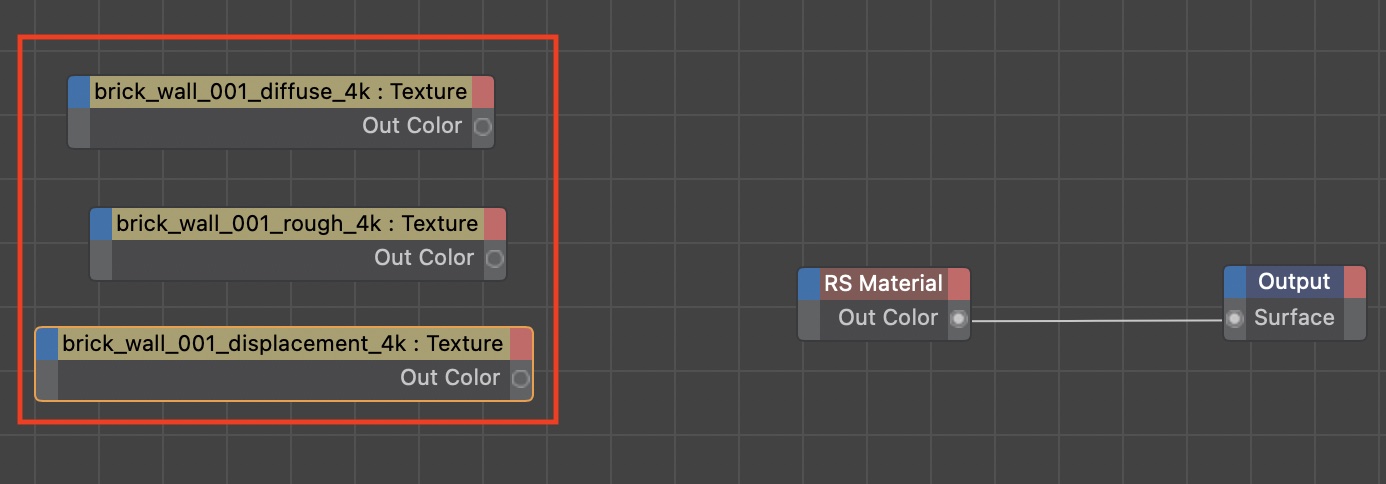Click the blue input square on RS Material
The image size is (1386, 484).
coord(809,284)
